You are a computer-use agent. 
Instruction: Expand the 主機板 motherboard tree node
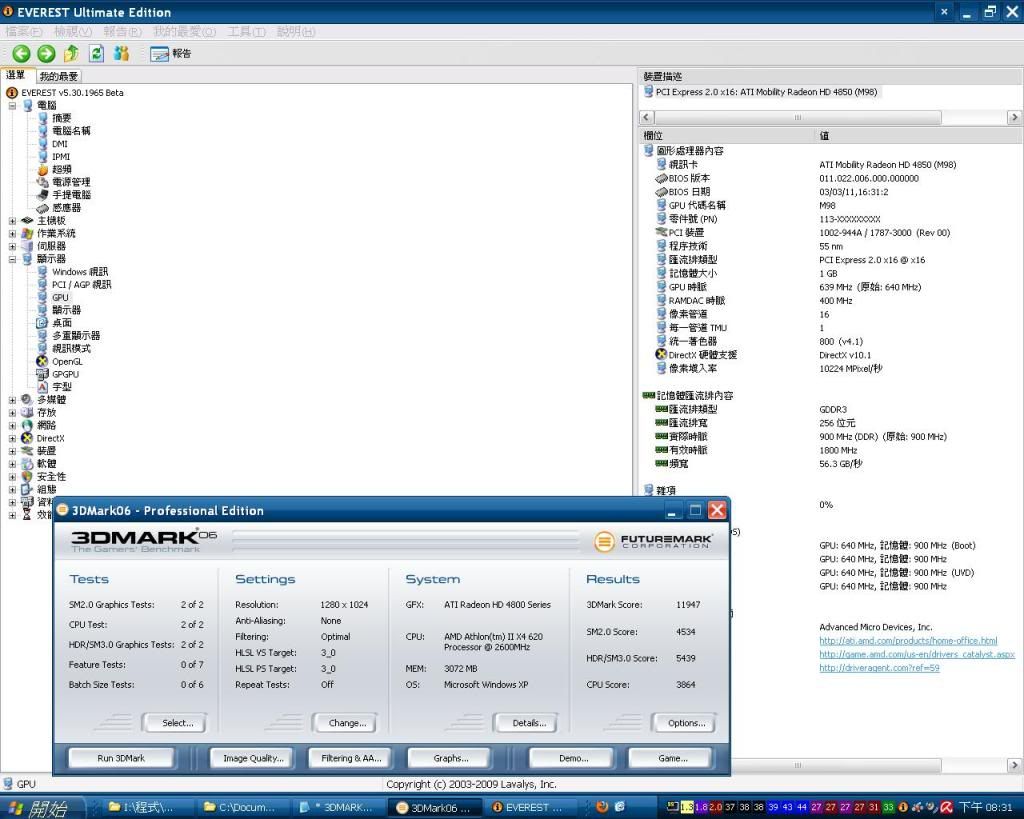[x=12, y=221]
